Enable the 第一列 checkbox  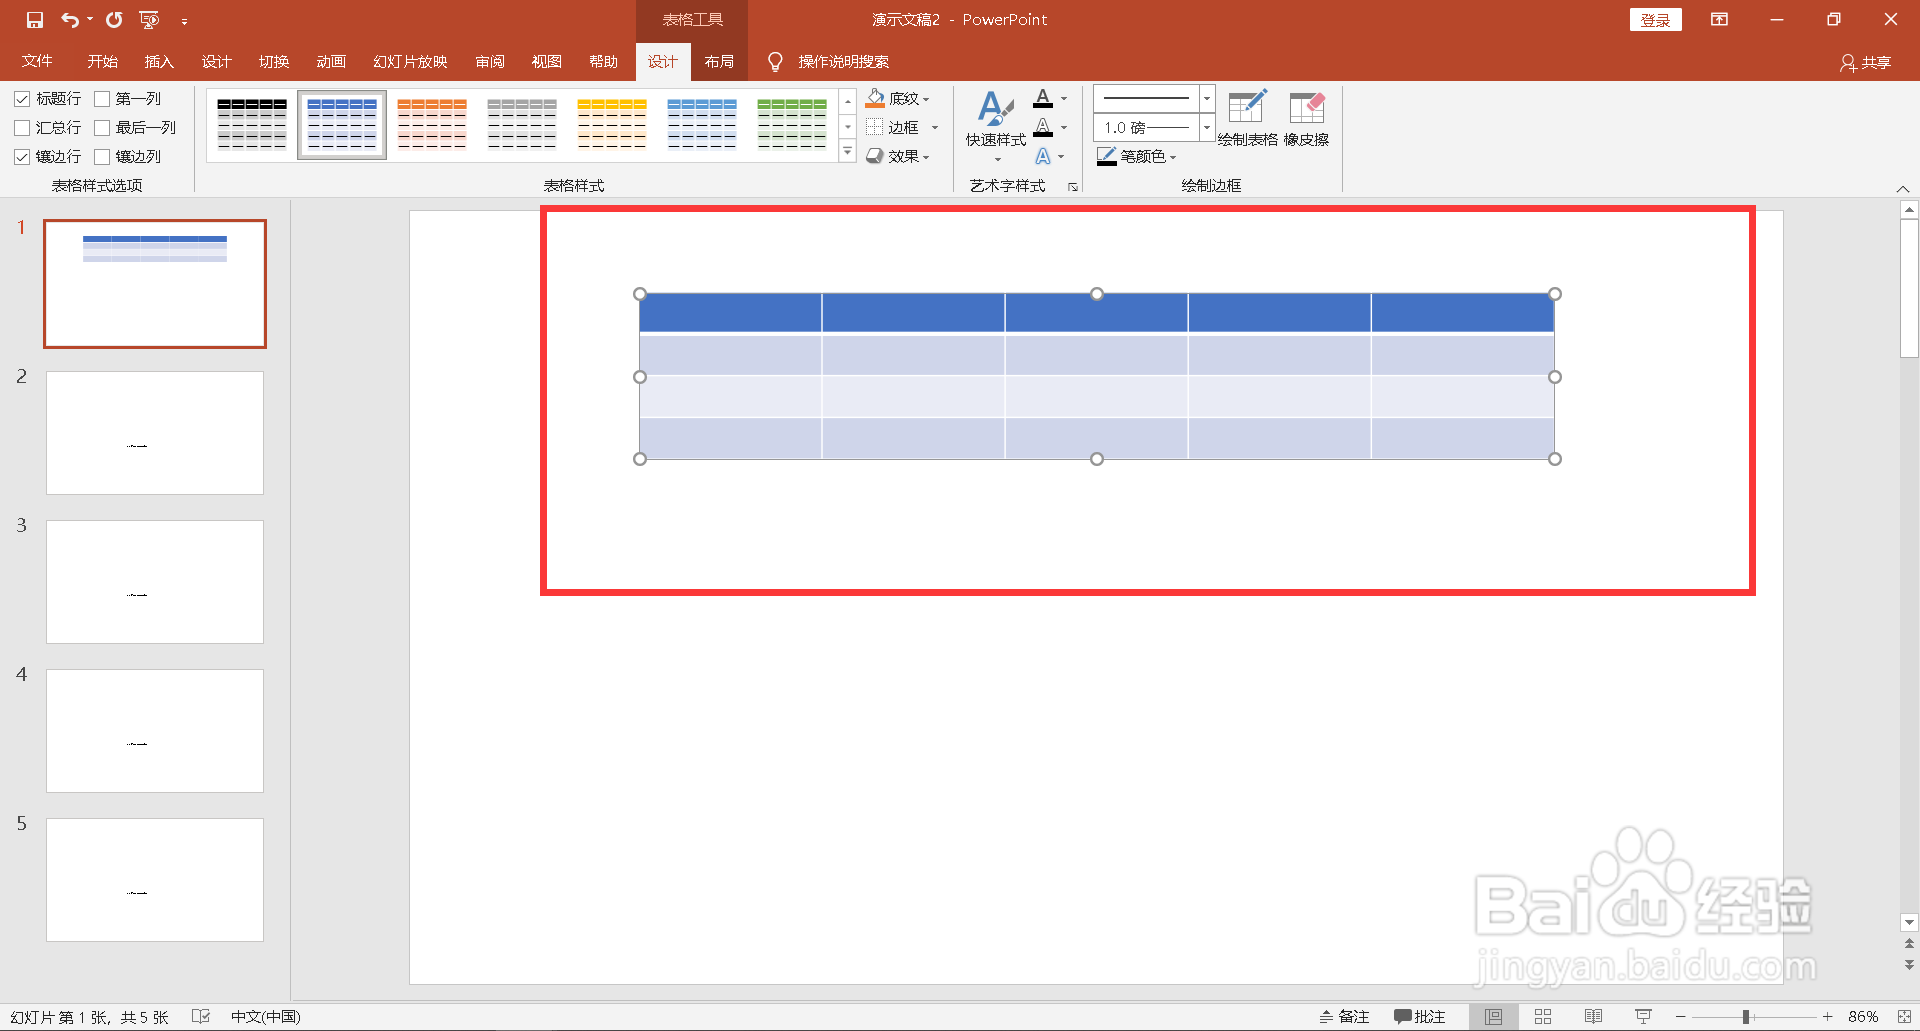tap(102, 99)
